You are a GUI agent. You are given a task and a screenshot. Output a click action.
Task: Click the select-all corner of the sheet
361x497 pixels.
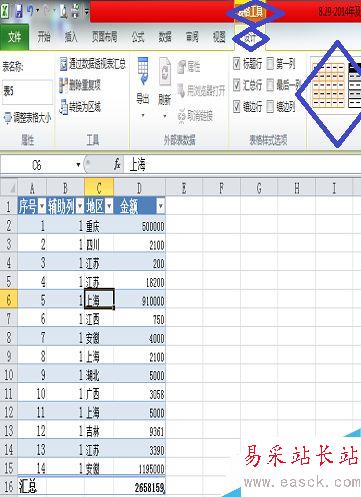coord(9,188)
